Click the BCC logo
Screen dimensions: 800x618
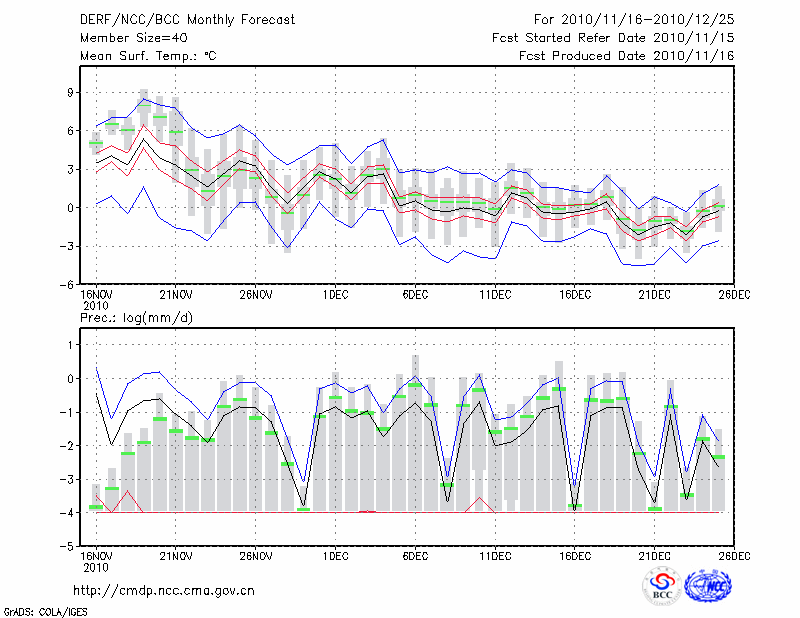(662, 587)
